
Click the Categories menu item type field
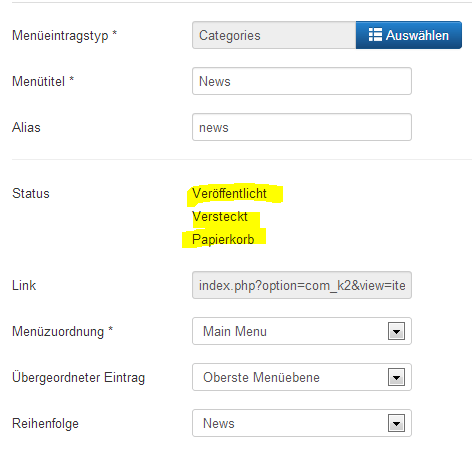[274, 35]
